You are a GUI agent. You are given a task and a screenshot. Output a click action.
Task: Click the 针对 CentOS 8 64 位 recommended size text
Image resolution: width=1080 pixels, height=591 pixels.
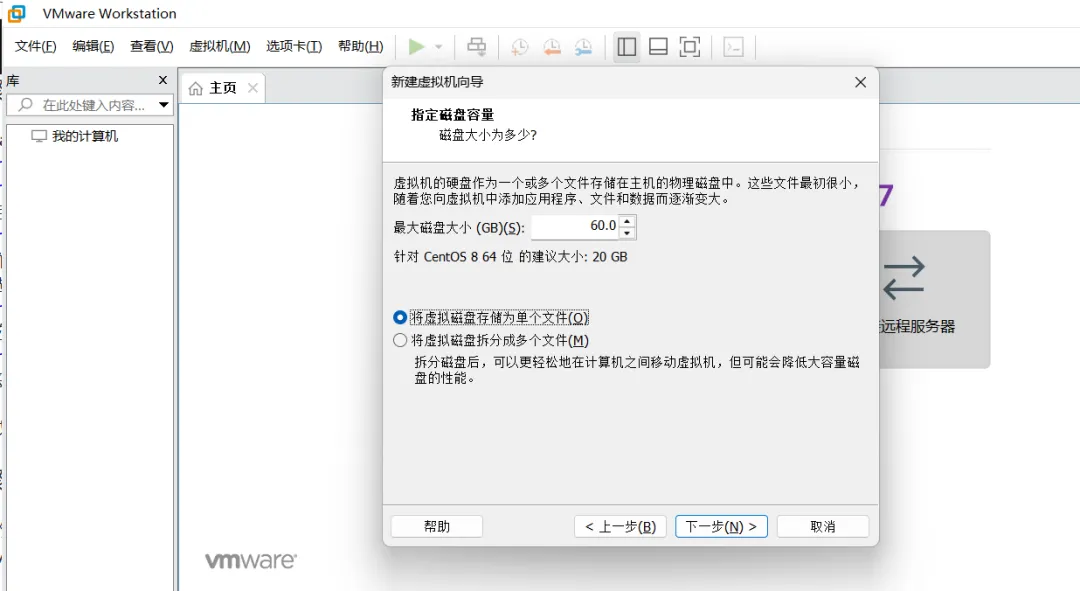pos(510,257)
